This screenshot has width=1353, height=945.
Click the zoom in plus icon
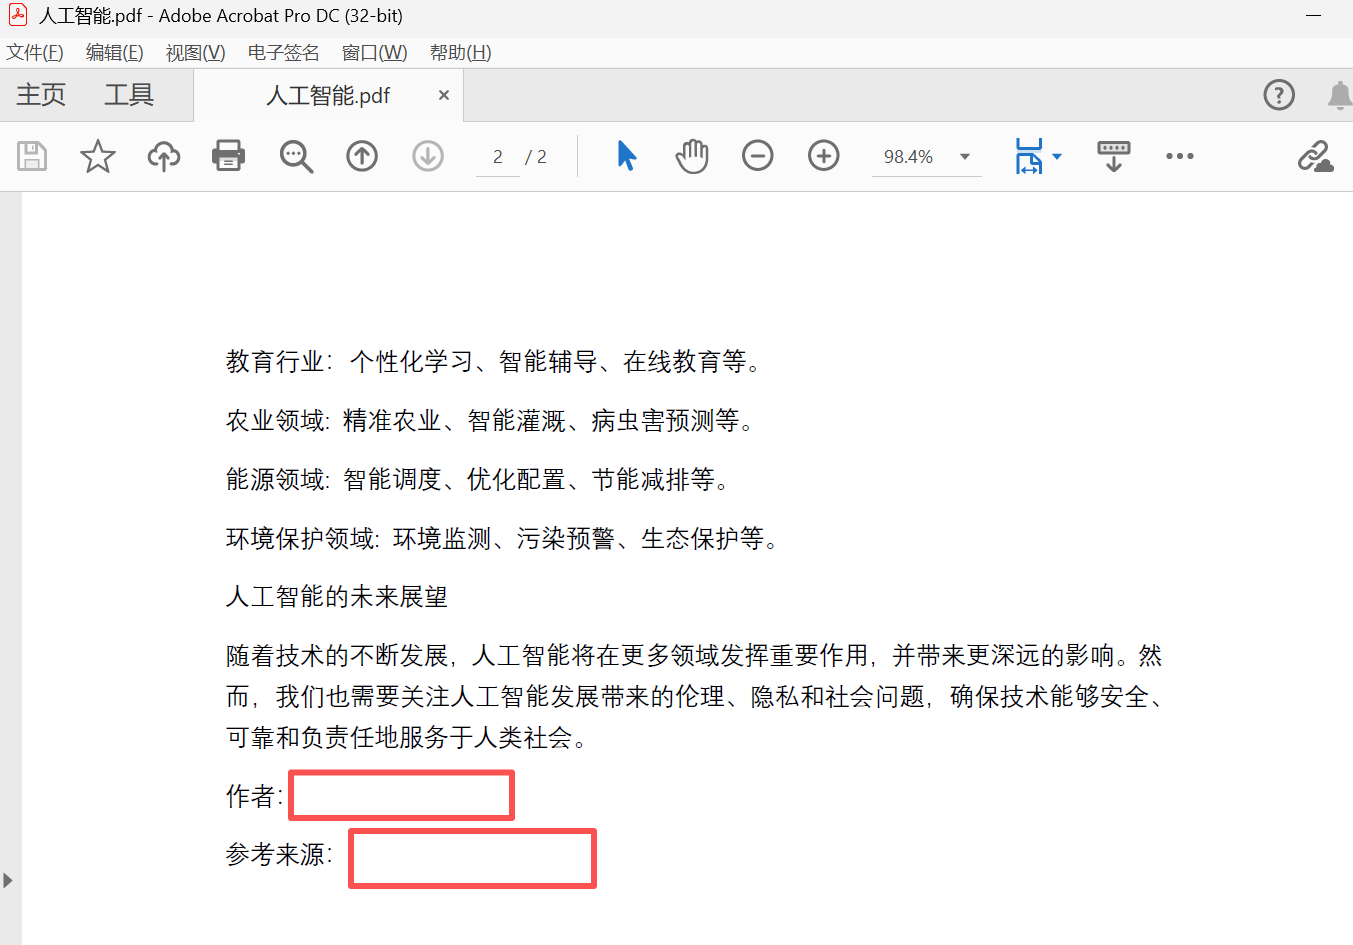(x=823, y=156)
